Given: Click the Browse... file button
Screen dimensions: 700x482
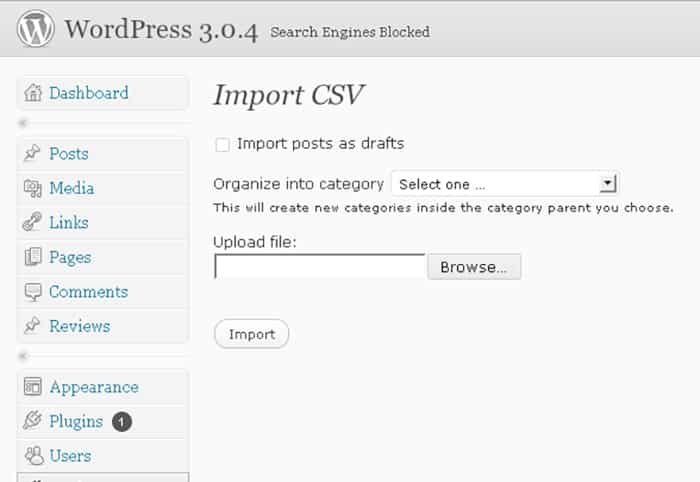Looking at the screenshot, I should click(474, 267).
